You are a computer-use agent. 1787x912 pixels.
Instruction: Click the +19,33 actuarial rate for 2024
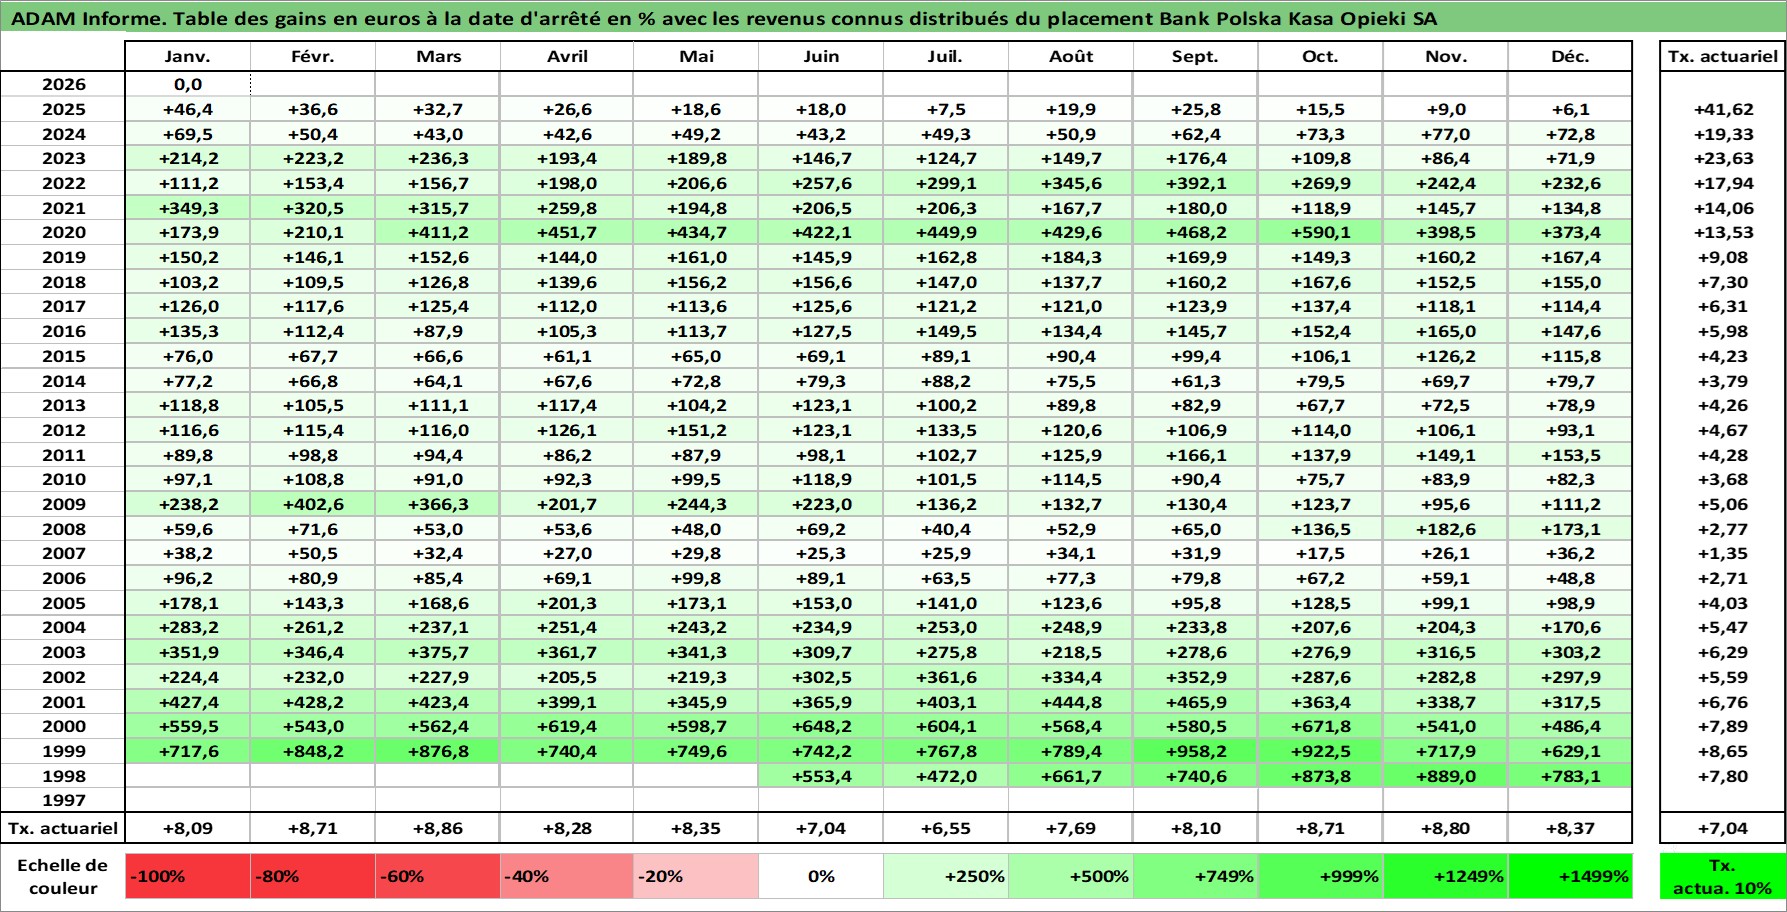[1723, 134]
